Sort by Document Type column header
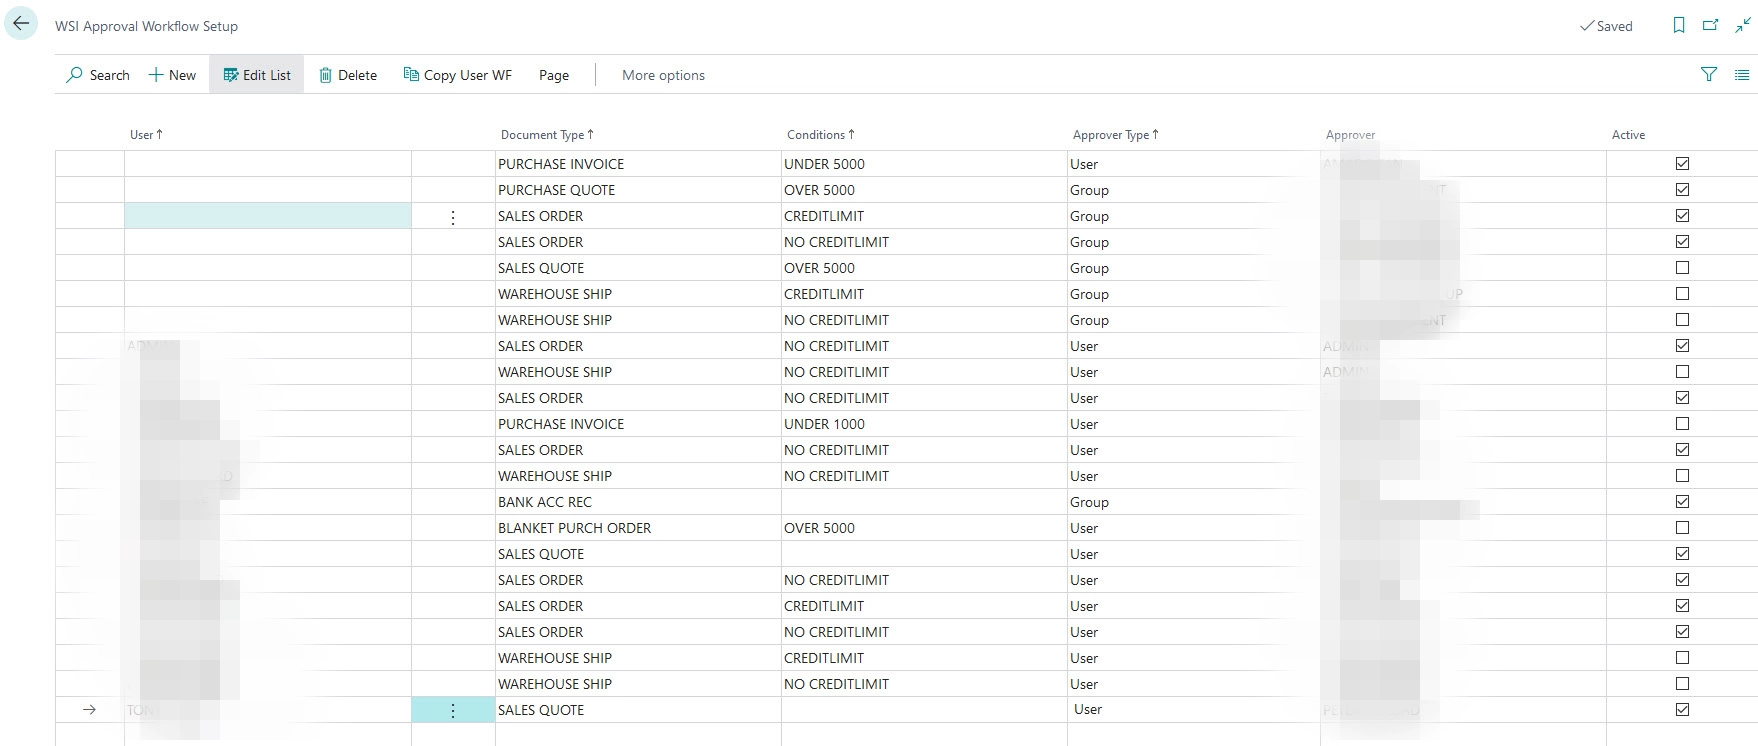Image resolution: width=1758 pixels, height=746 pixels. (x=547, y=135)
